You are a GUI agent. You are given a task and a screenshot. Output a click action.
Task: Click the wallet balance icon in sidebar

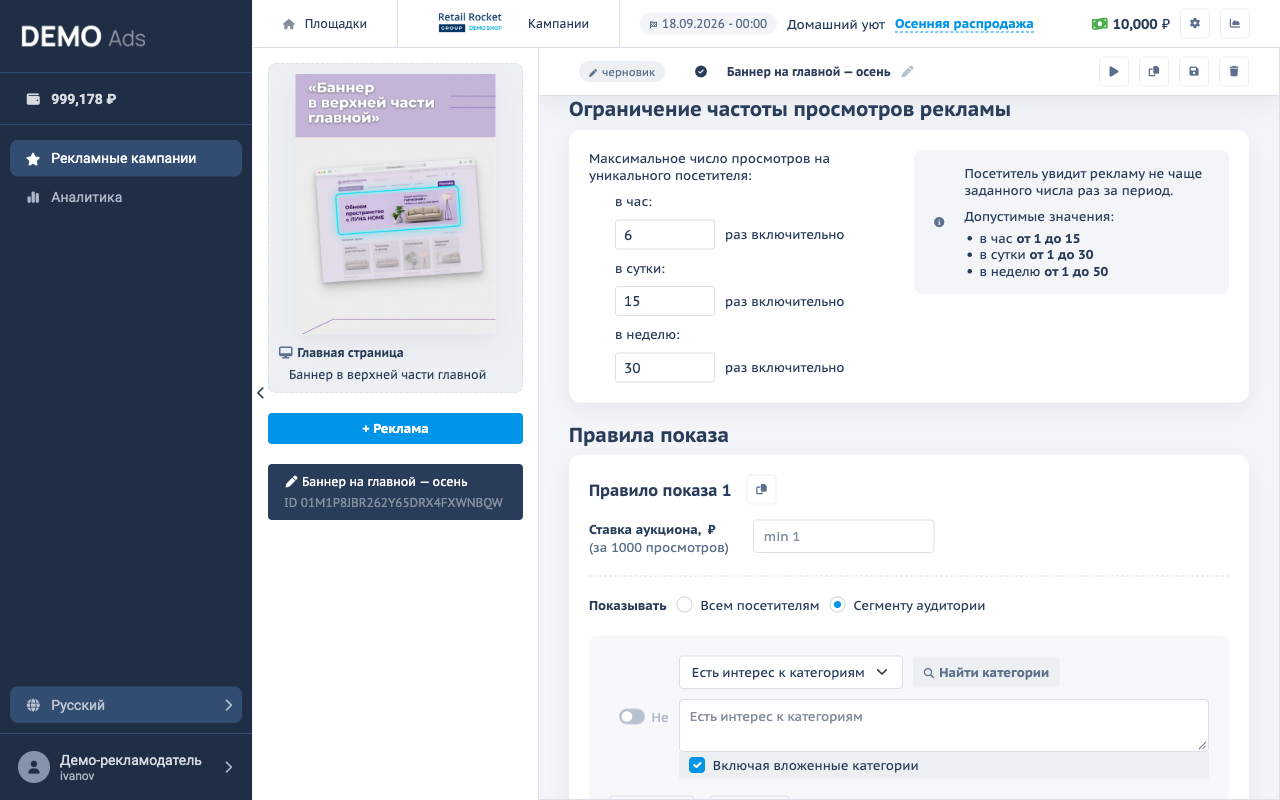(33, 99)
